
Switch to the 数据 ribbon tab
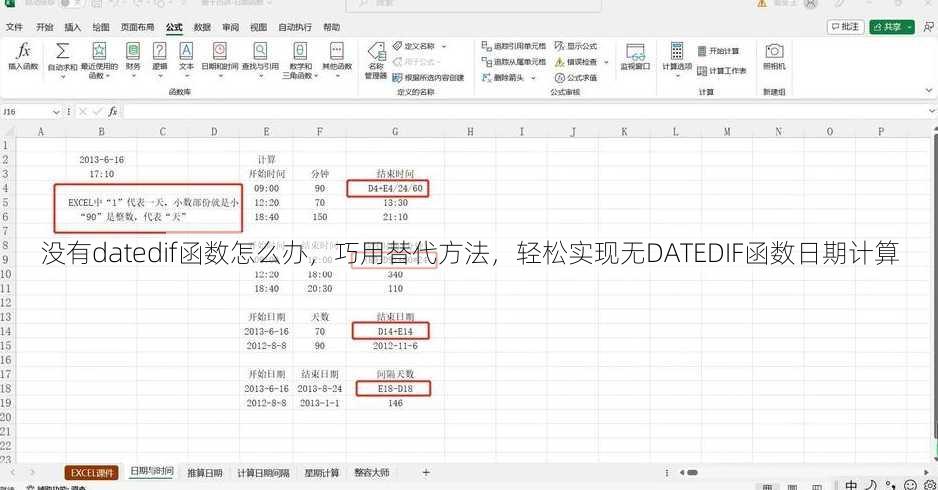[202, 27]
